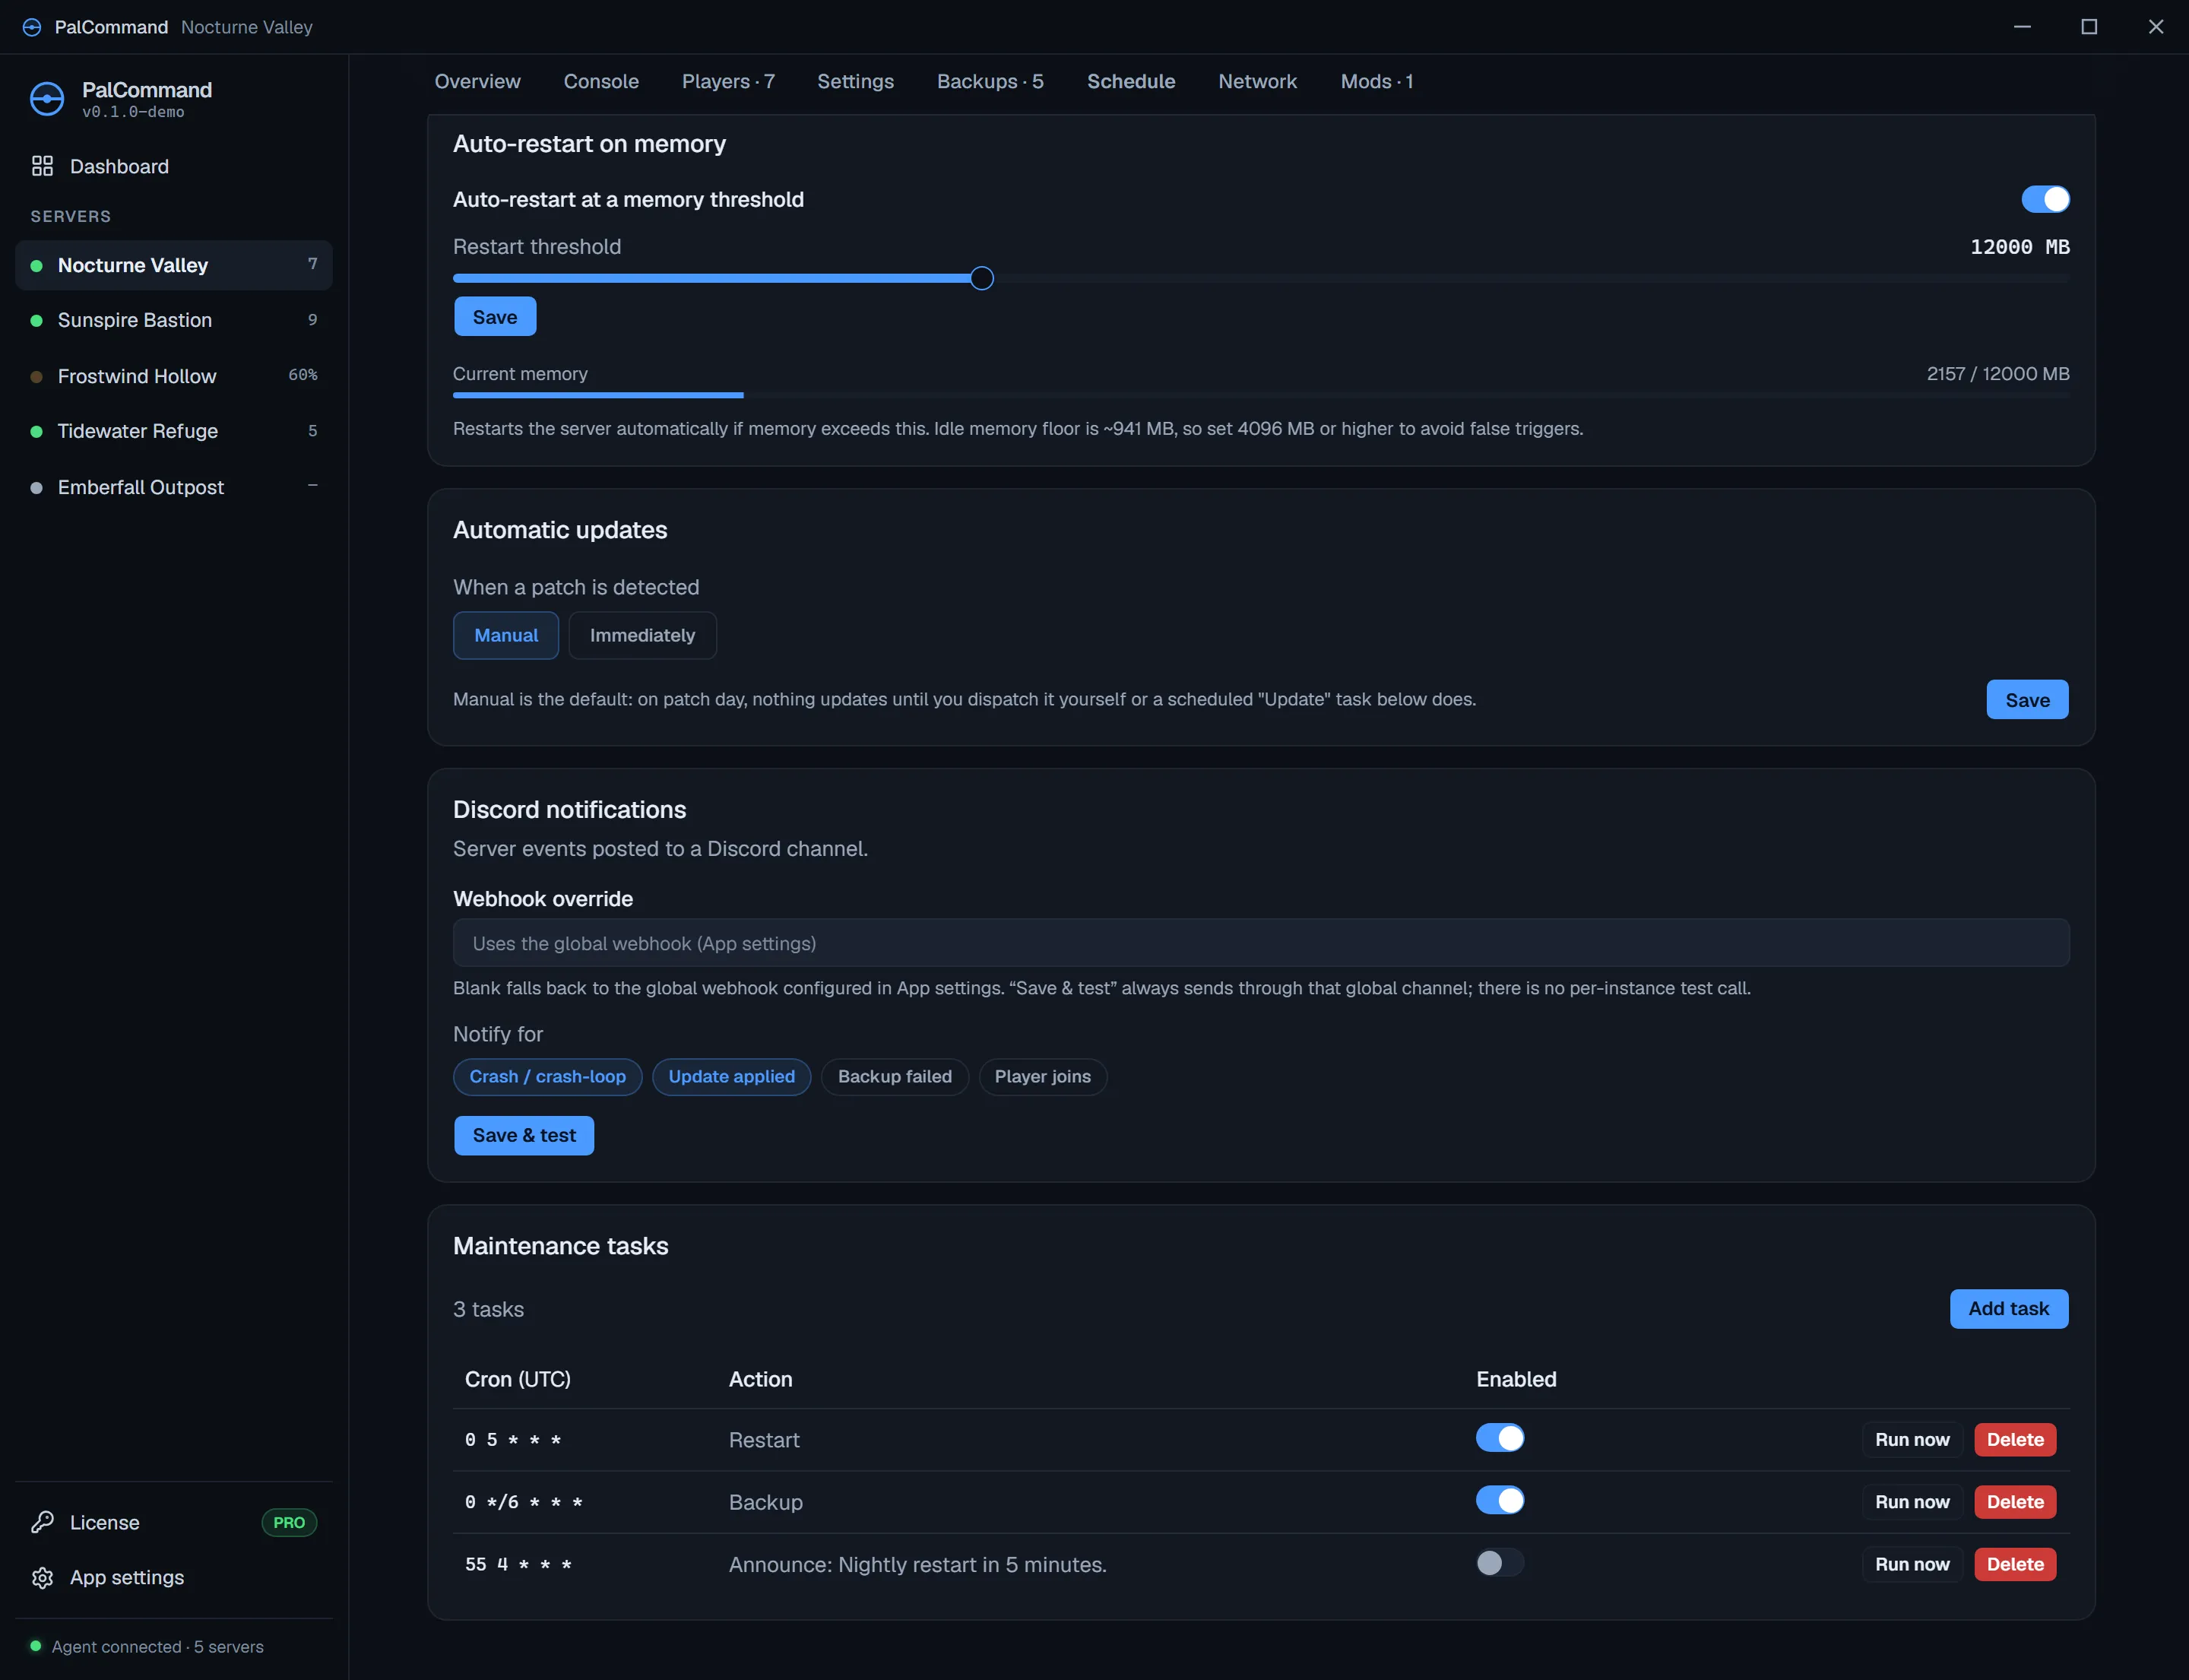
Task: Click the '2157 / 12000 MB' memory readout
Action: pos(1998,373)
